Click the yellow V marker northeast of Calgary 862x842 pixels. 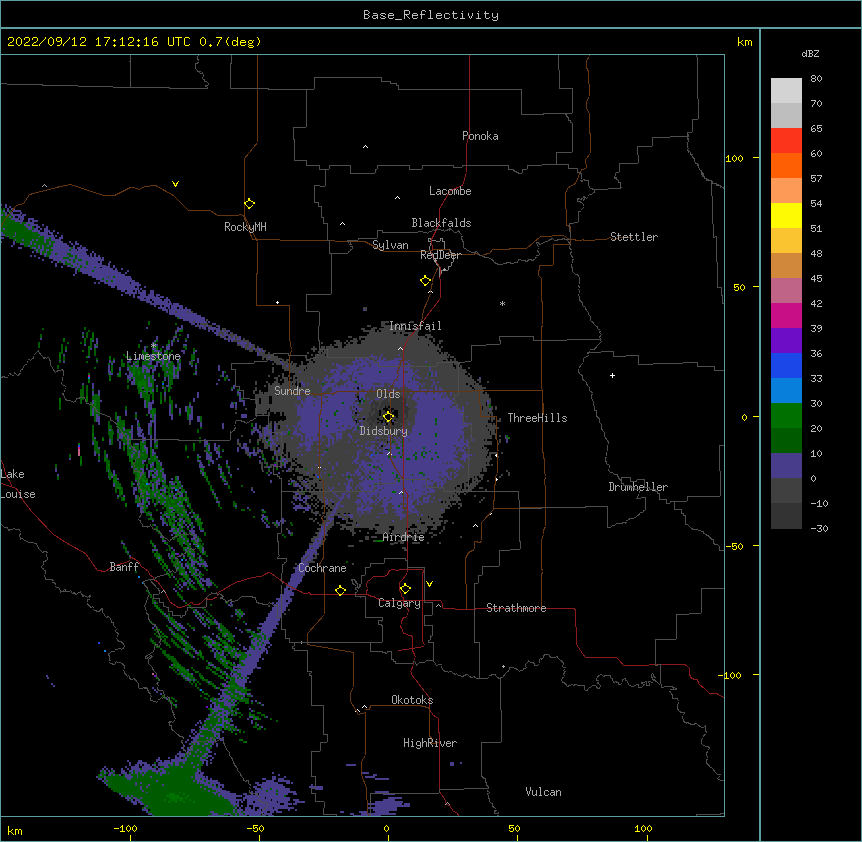pyautogui.click(x=429, y=584)
